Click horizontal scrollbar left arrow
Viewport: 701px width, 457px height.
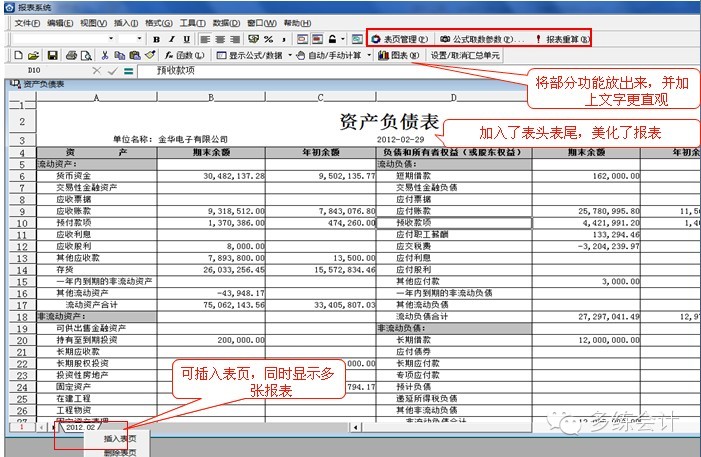[355, 427]
